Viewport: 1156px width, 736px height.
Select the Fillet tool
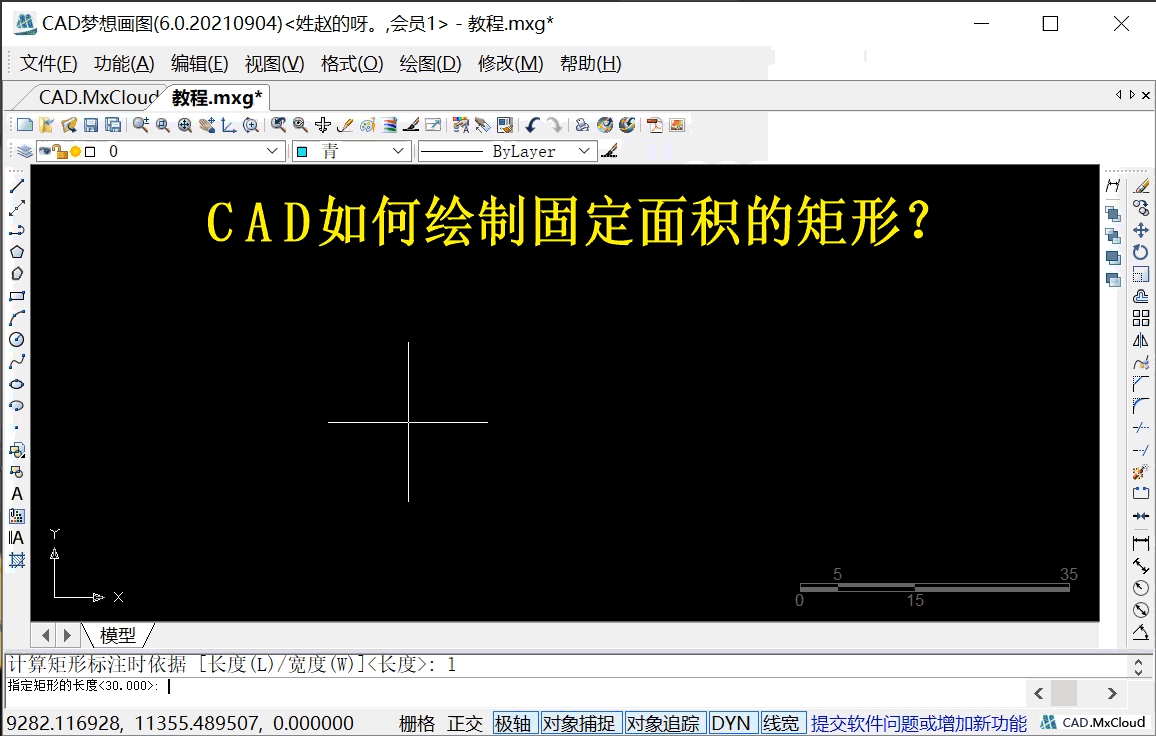coord(1141,406)
